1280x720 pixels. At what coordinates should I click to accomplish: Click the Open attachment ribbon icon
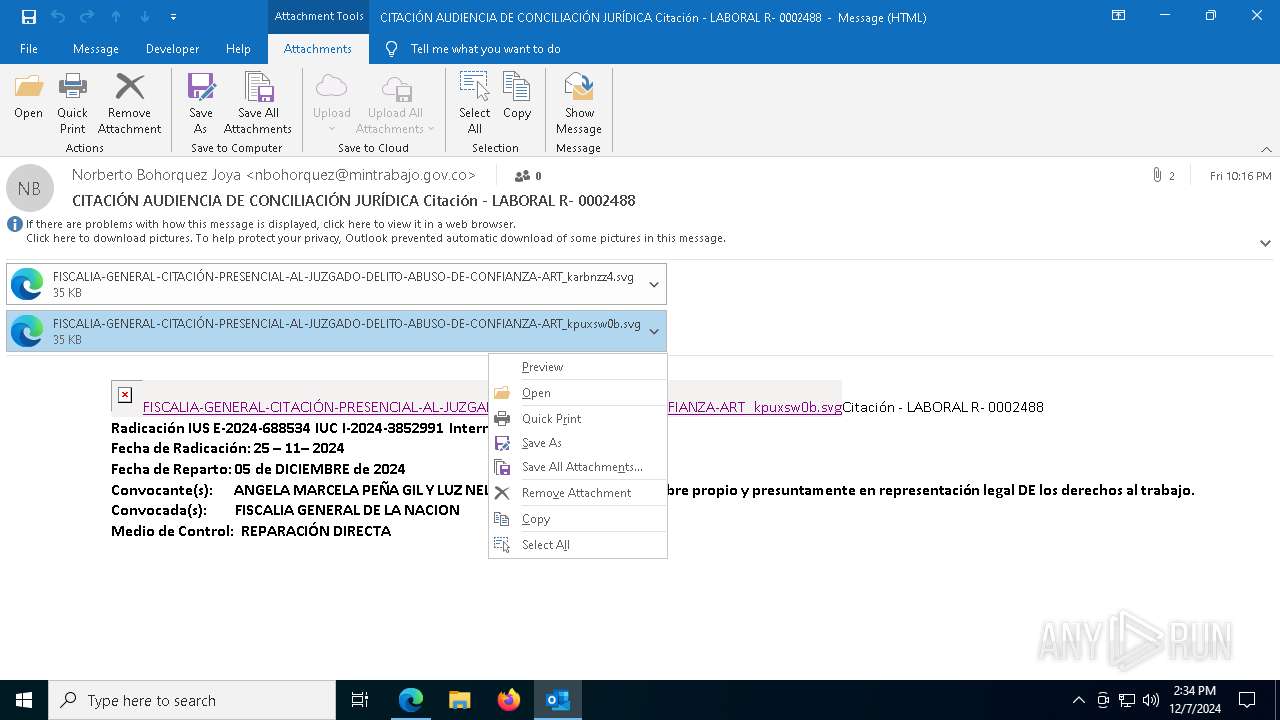(x=28, y=97)
